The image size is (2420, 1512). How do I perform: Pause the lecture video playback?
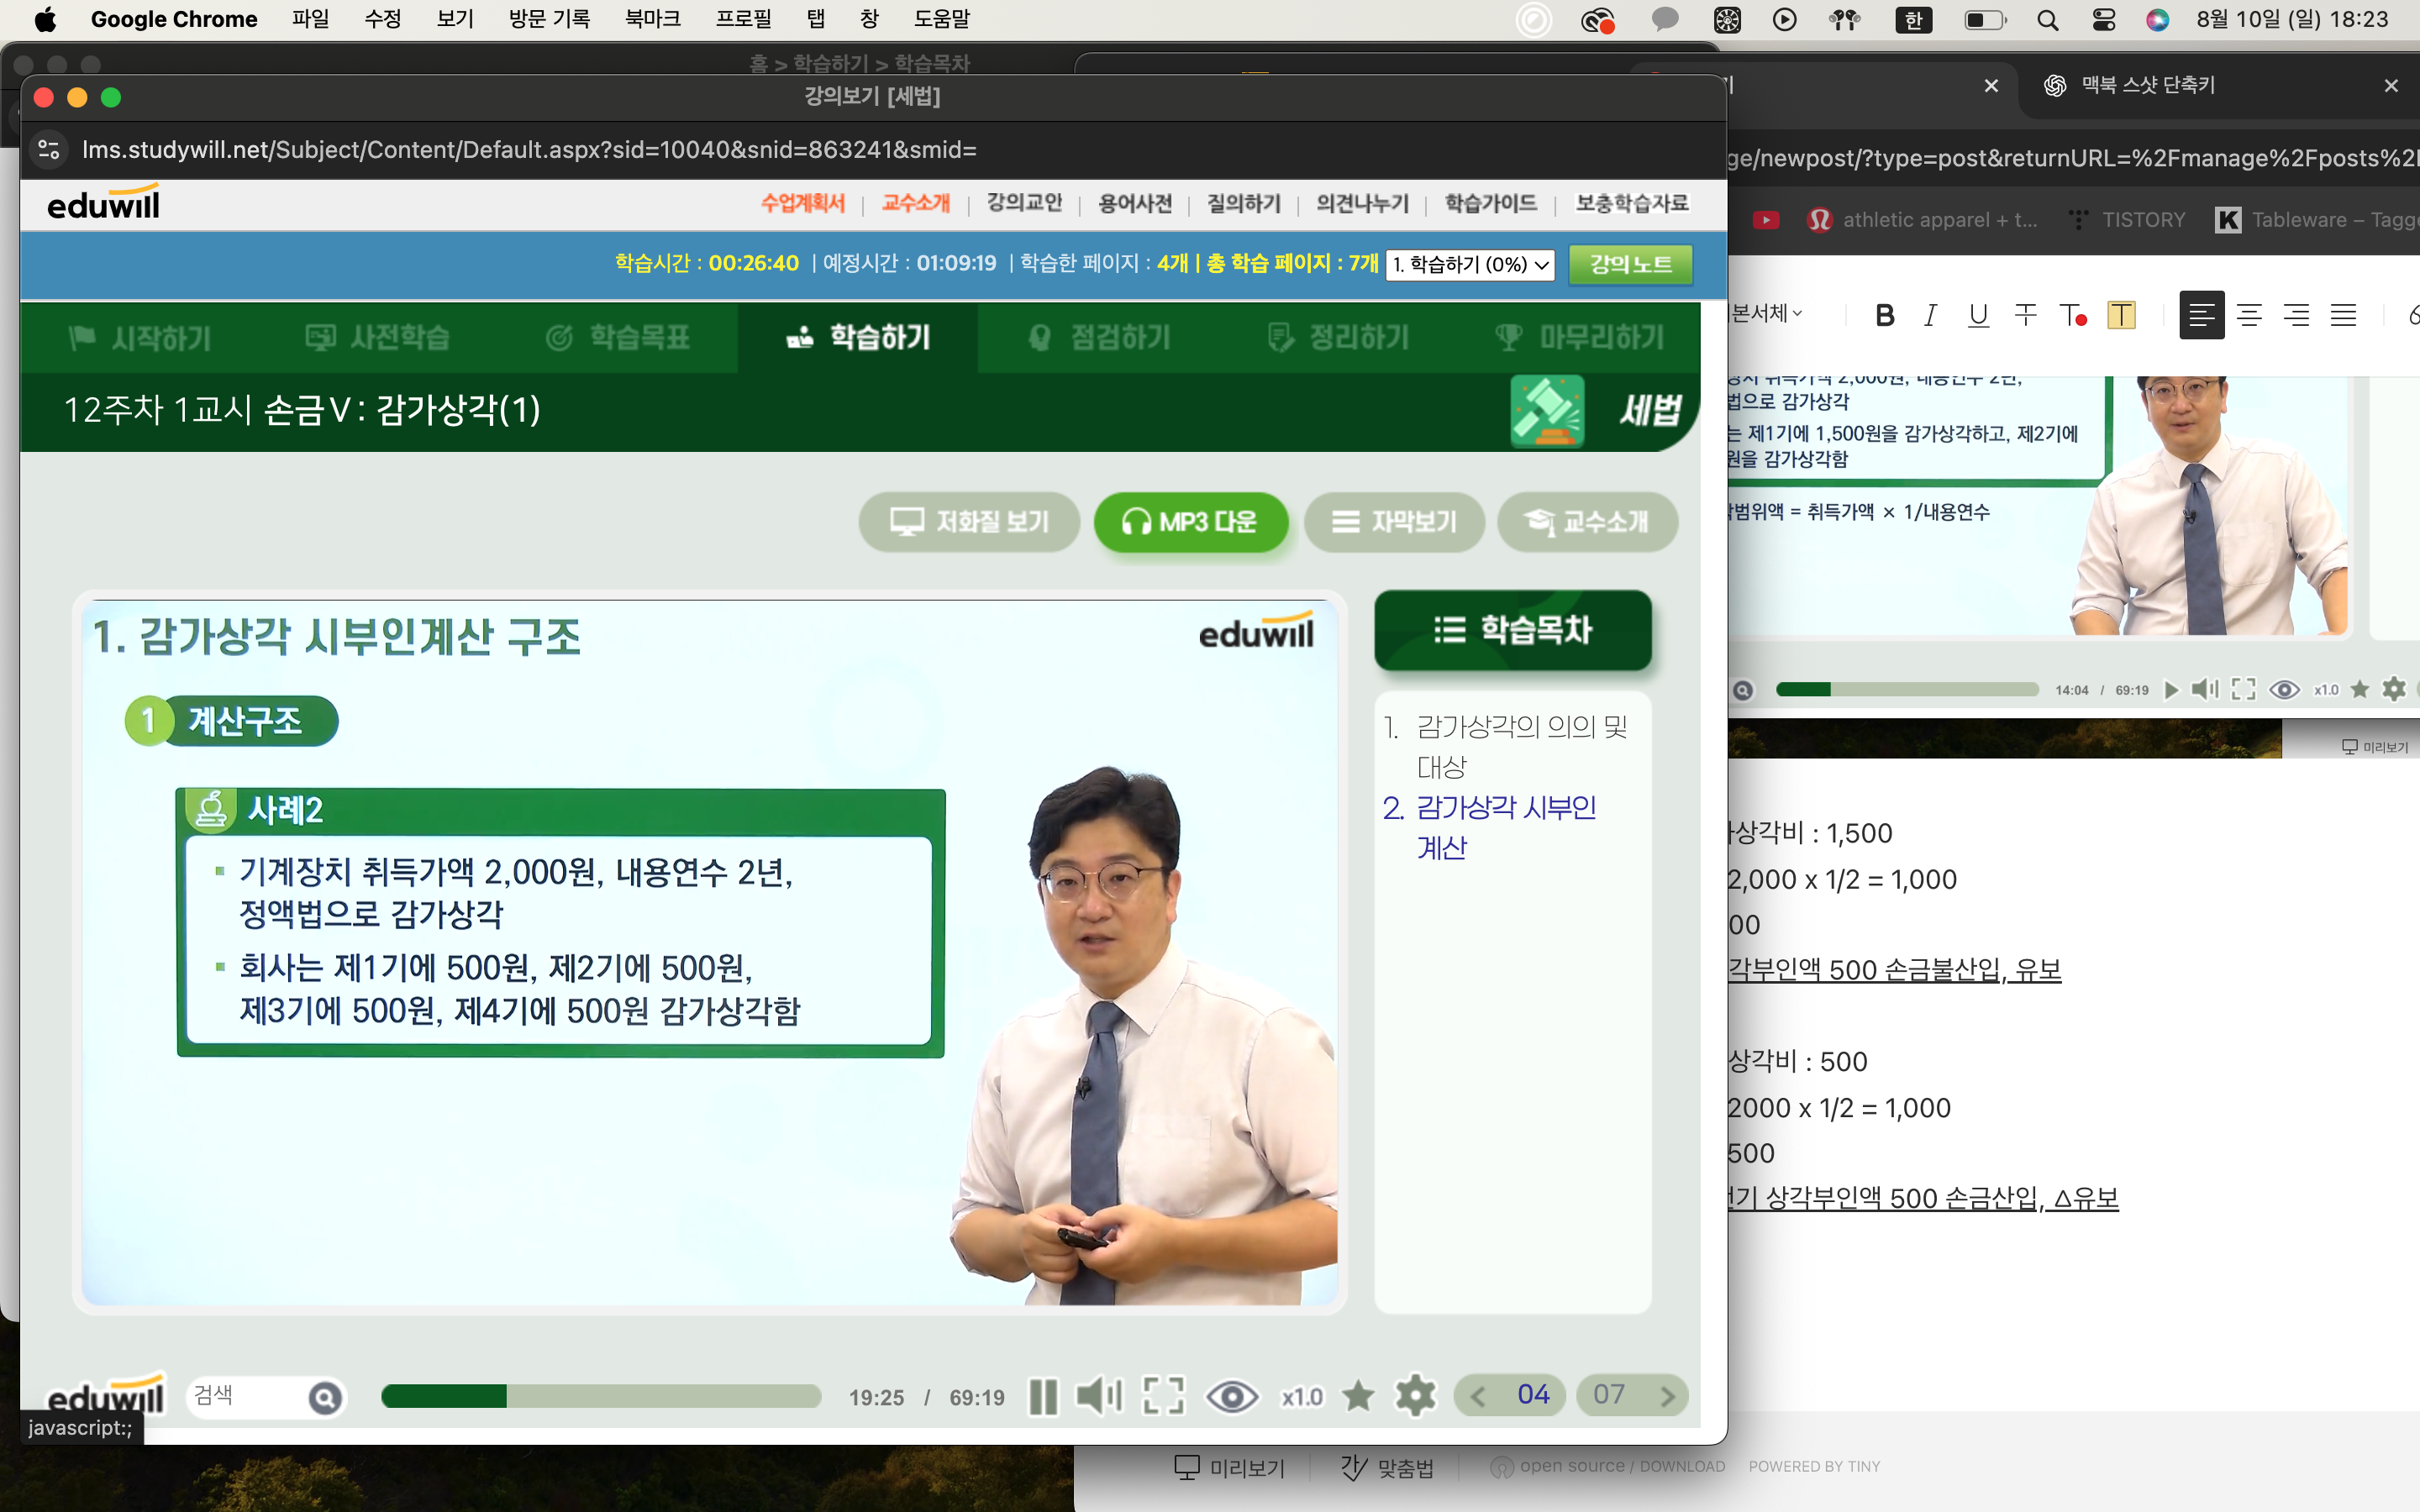[x=1042, y=1396]
